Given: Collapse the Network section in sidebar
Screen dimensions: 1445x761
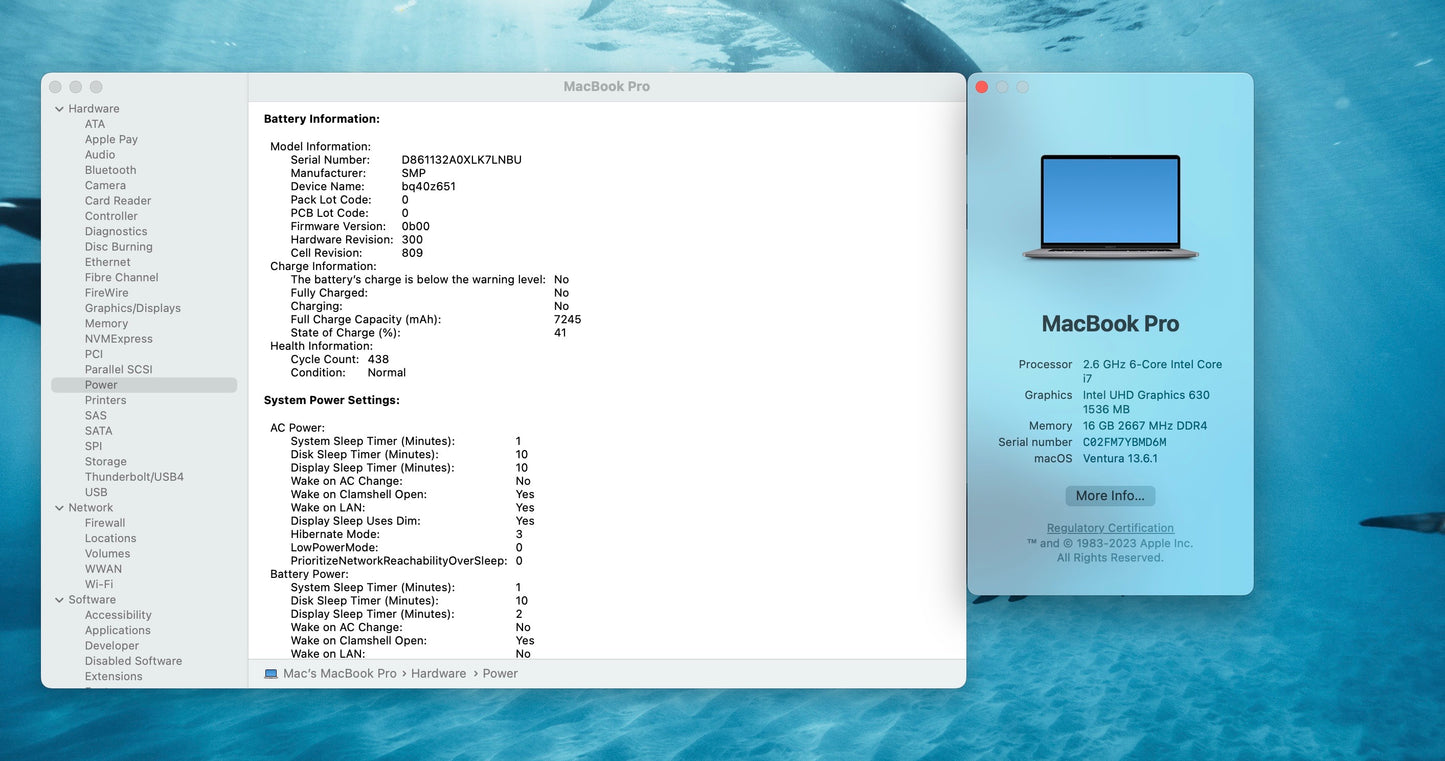Looking at the screenshot, I should tap(59, 508).
